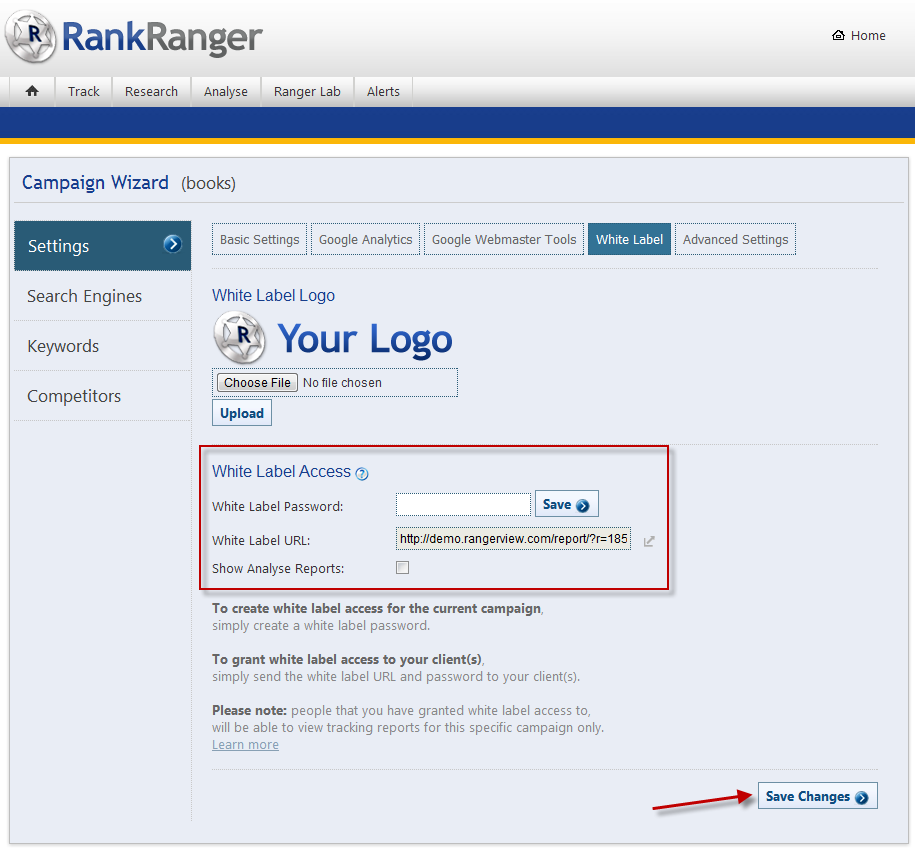Switch to Advanced Settings tab

pos(735,239)
